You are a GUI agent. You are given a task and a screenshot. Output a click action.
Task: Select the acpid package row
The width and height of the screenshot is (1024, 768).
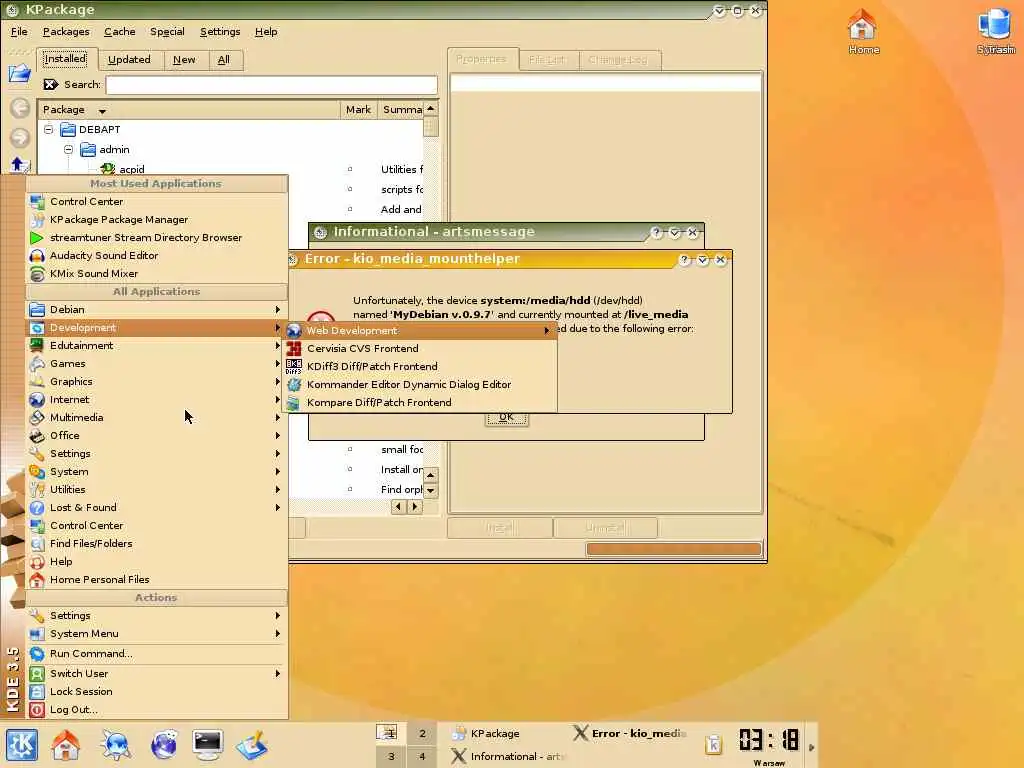pyautogui.click(x=232, y=169)
